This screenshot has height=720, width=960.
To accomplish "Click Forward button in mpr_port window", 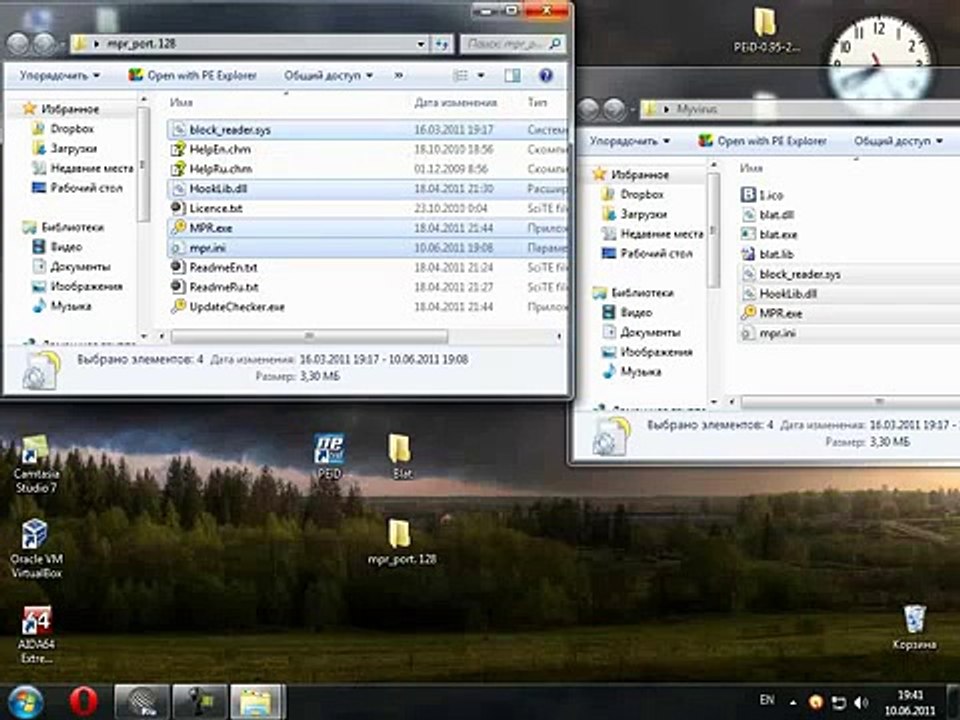I will click(x=44, y=44).
